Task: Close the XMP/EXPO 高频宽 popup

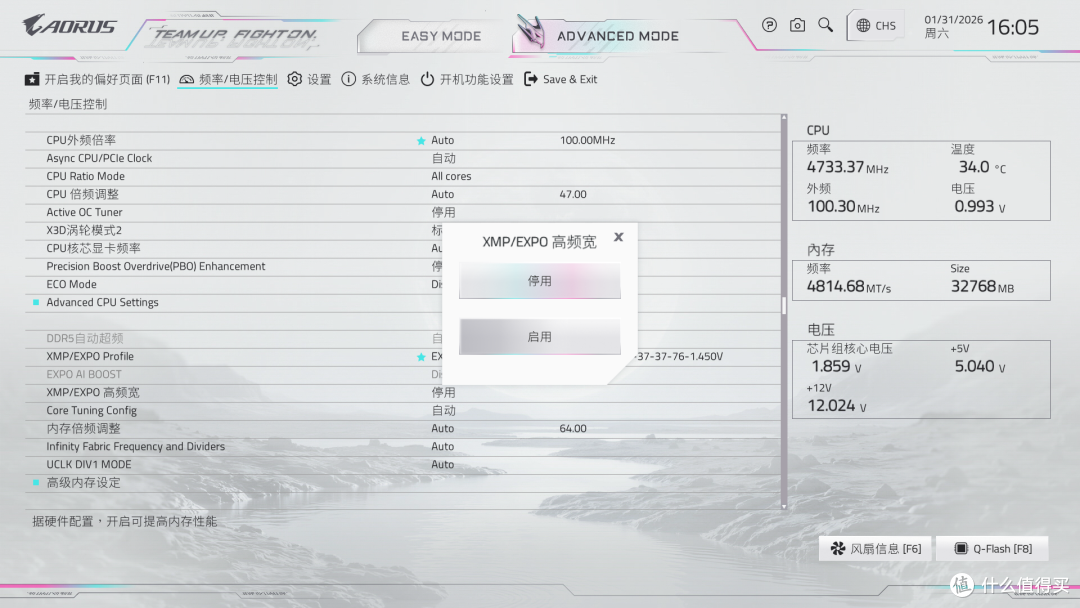Action: [619, 237]
